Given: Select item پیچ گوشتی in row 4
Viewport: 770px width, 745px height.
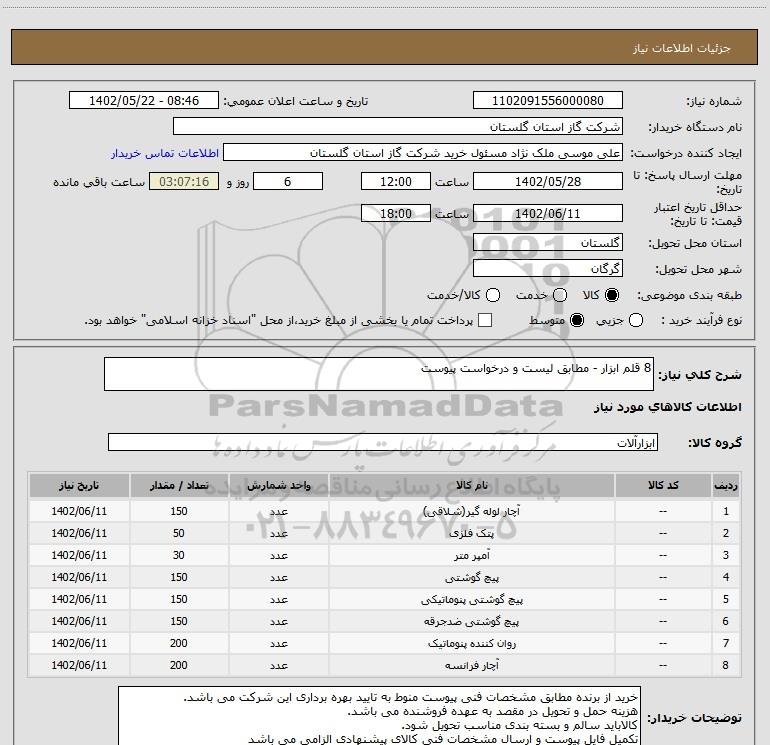Looking at the screenshot, I should pos(471,578).
